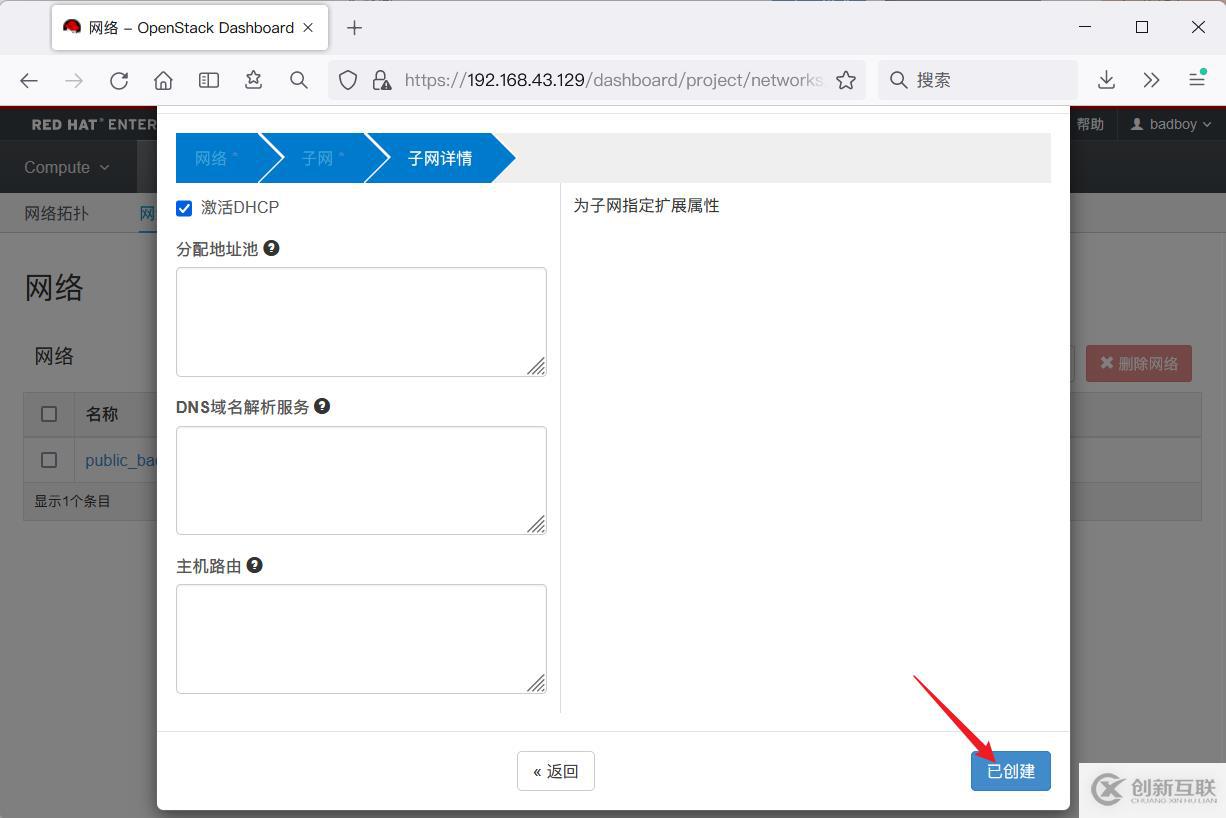This screenshot has height=818, width=1226.
Task: Maximize the browser window
Action: point(1142,27)
